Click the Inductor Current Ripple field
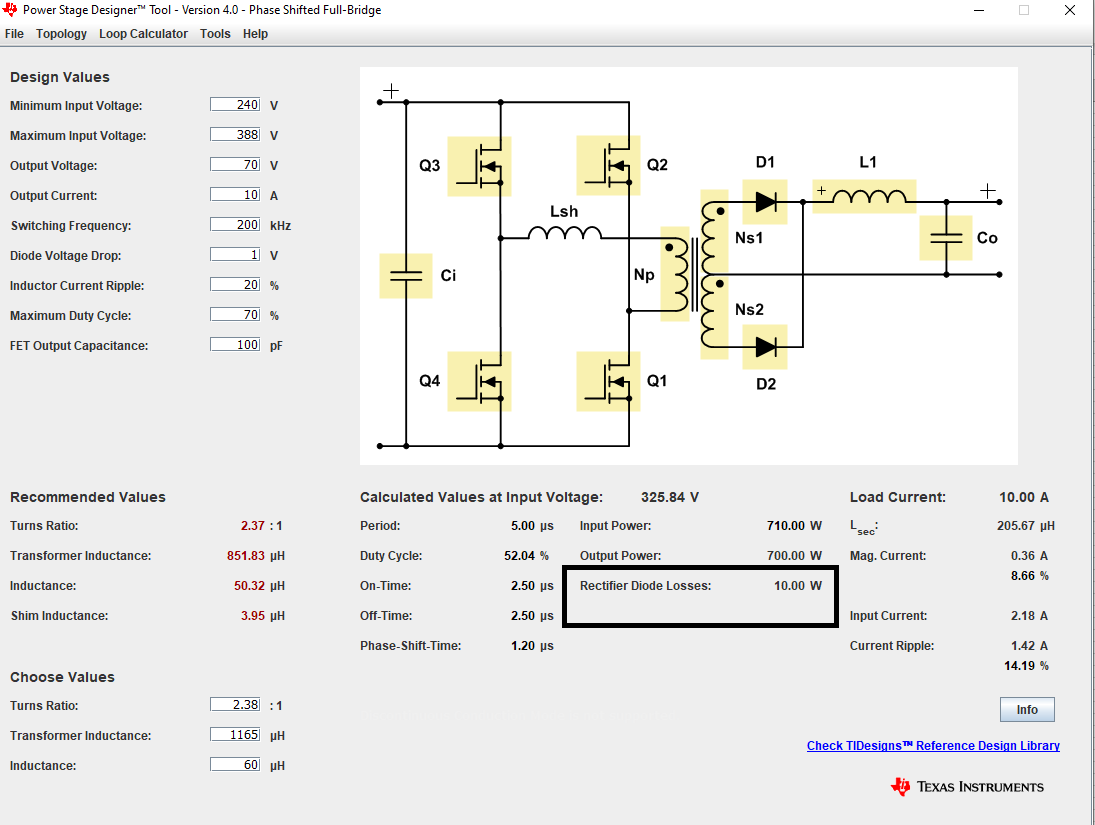 (x=235, y=285)
